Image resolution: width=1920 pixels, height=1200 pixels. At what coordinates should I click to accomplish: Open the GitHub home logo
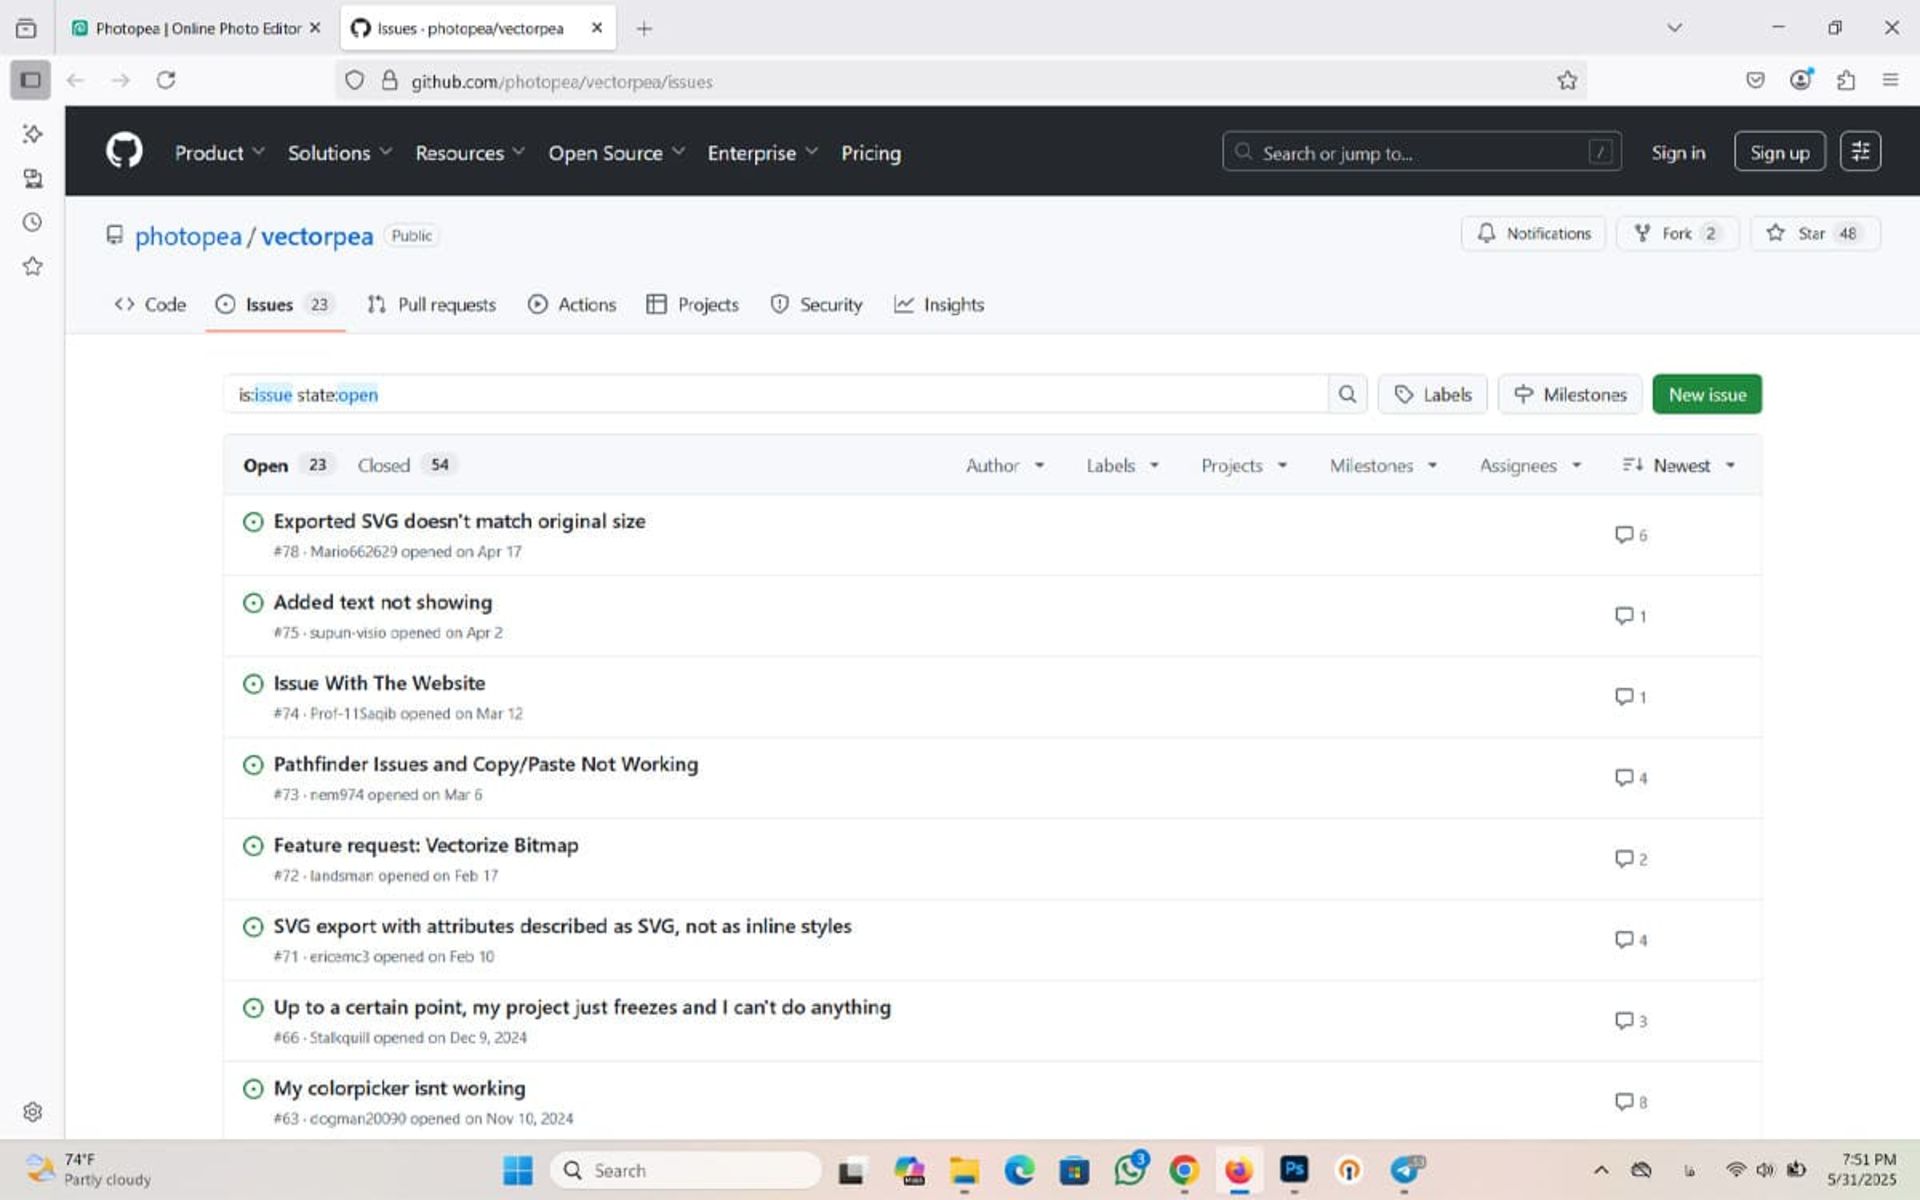[124, 152]
